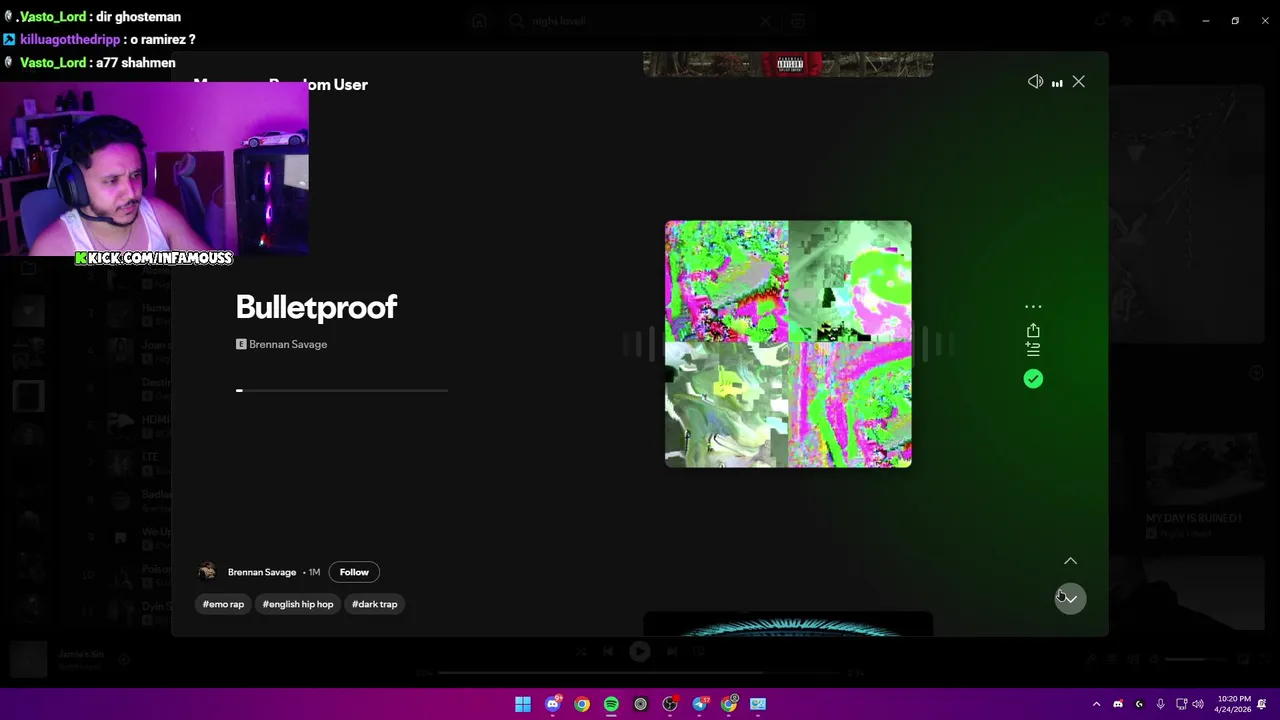Viewport: 1280px width, 720px height.
Task: Open the #dark trap tag
Action: coord(375,604)
